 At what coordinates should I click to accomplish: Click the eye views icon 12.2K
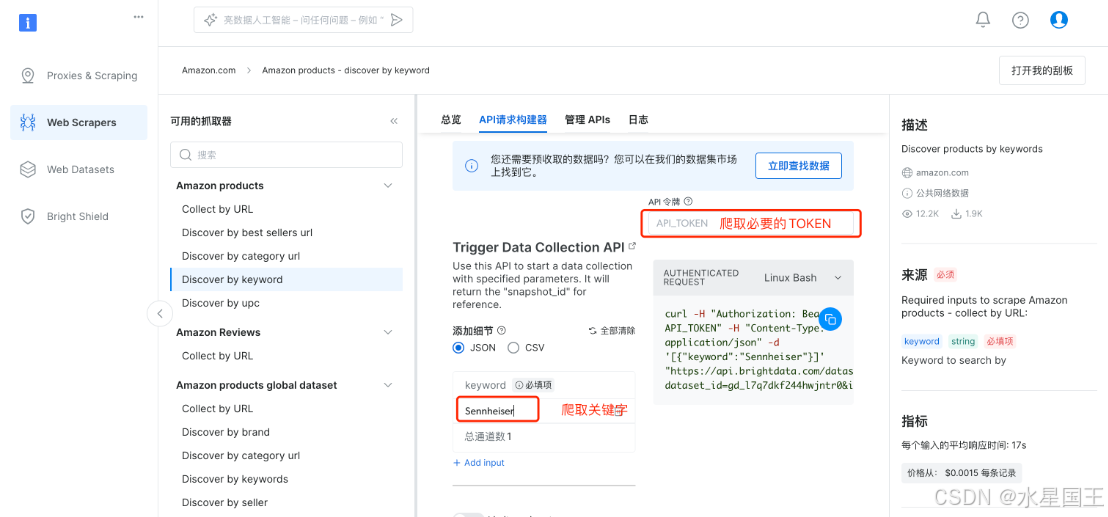[909, 213]
